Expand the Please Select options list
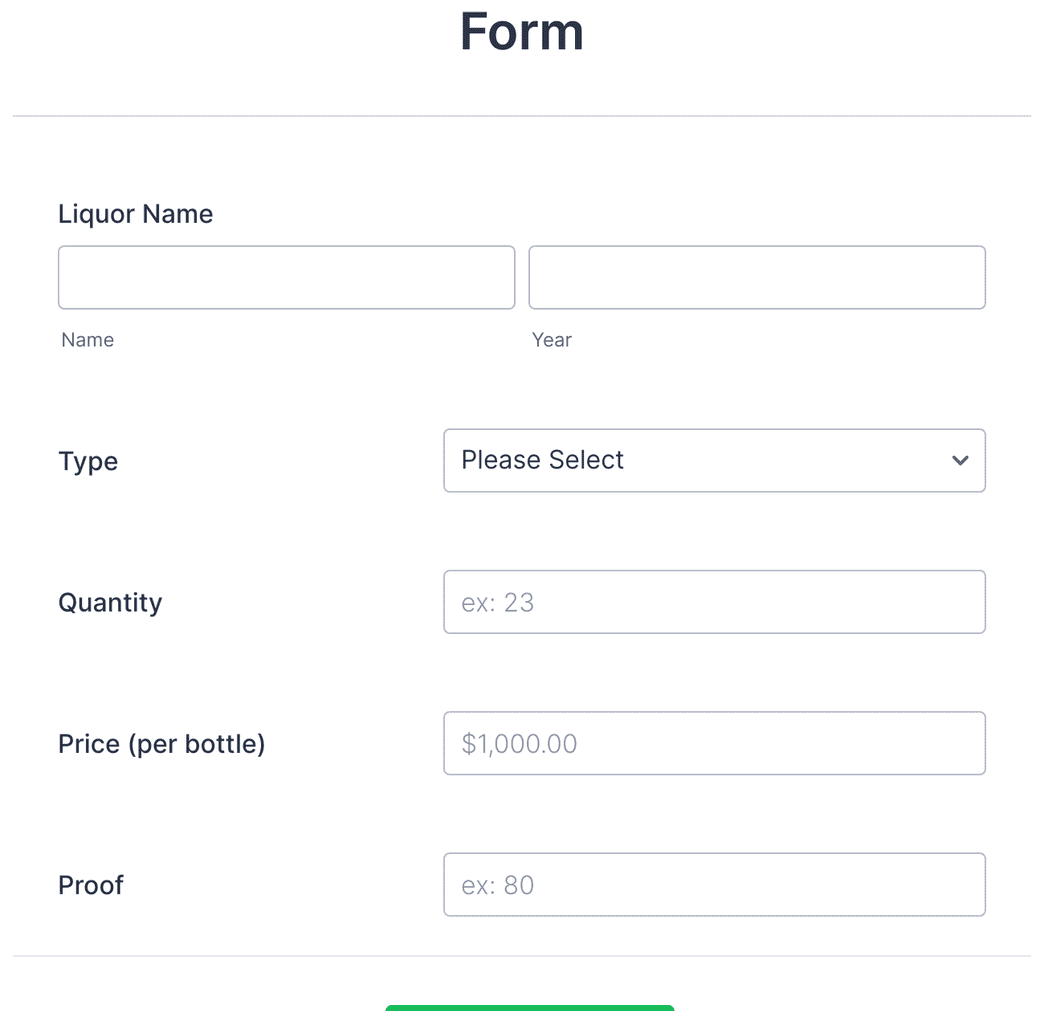Viewport: 1044px width, 1011px height. pyautogui.click(x=714, y=460)
